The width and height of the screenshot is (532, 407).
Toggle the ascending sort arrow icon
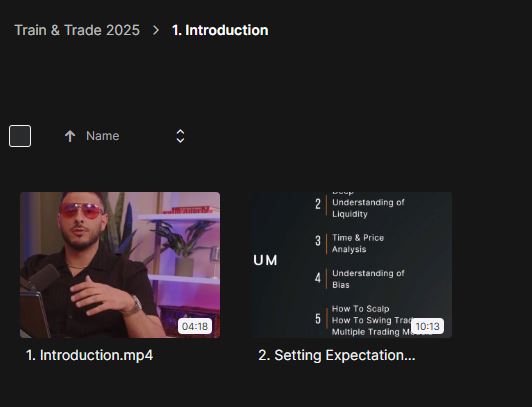(70, 136)
